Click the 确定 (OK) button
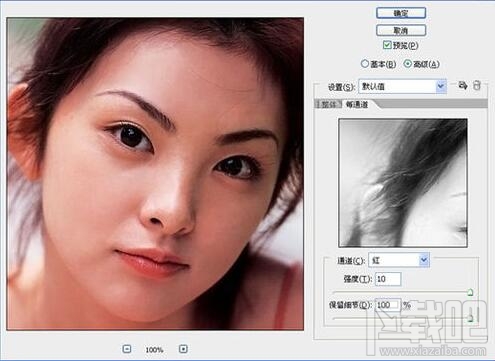This screenshot has width=495, height=361. (x=401, y=13)
